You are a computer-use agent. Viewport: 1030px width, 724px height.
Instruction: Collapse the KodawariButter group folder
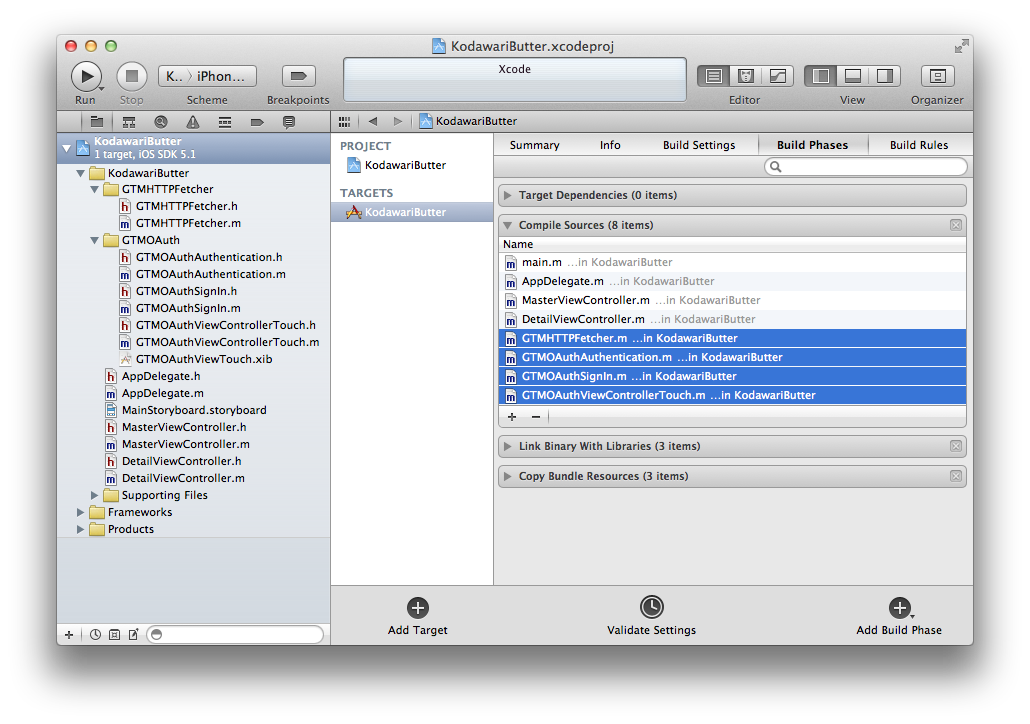pyautogui.click(x=80, y=173)
